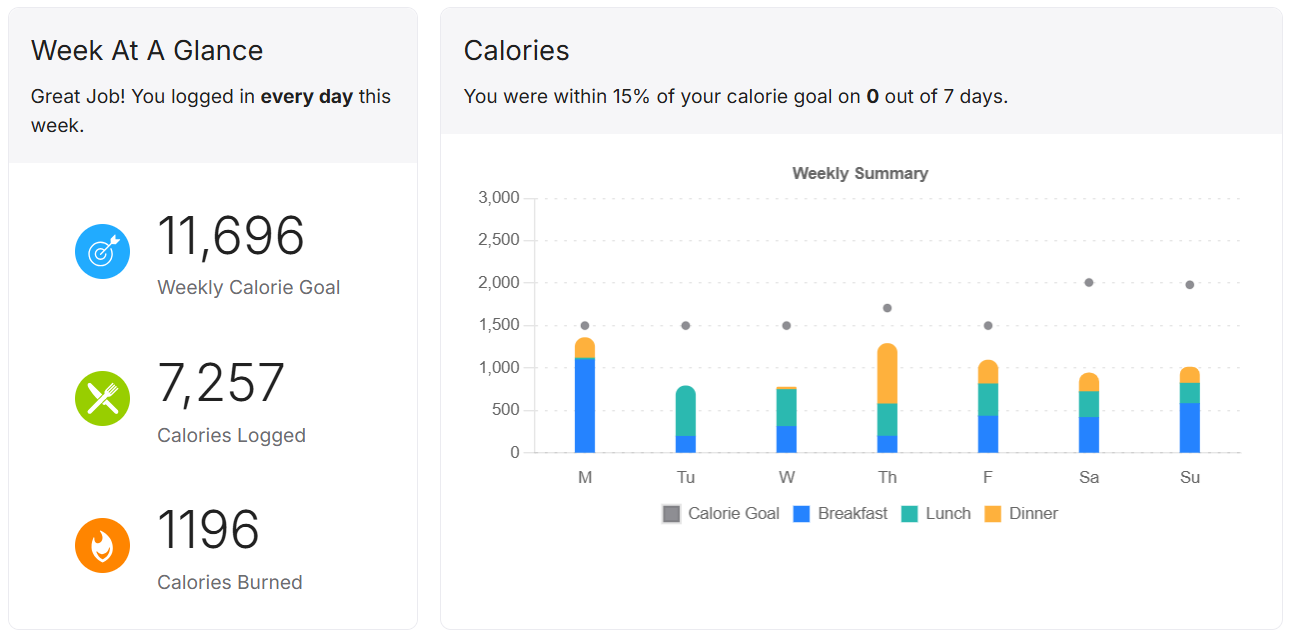This screenshot has height=637, width=1291.
Task: Toggle Breakfast series in chart legend
Action: 840,514
